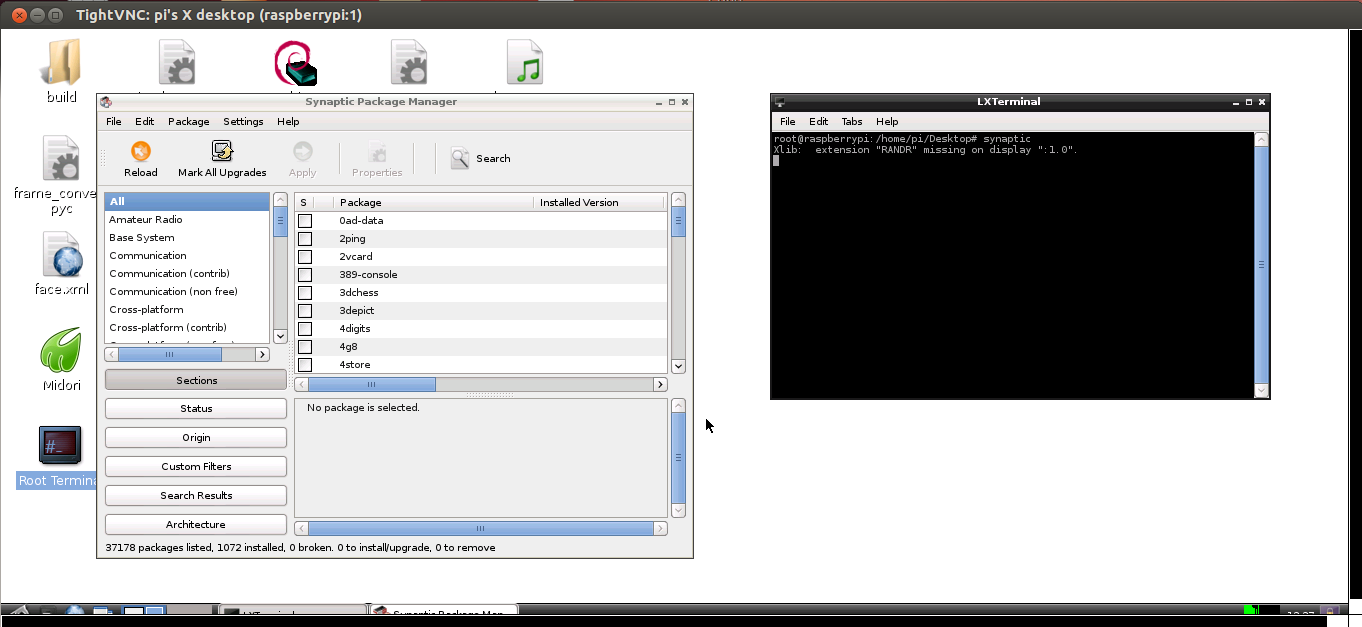
Task: Select Cross-platform (contrib) section
Action: 187,327
